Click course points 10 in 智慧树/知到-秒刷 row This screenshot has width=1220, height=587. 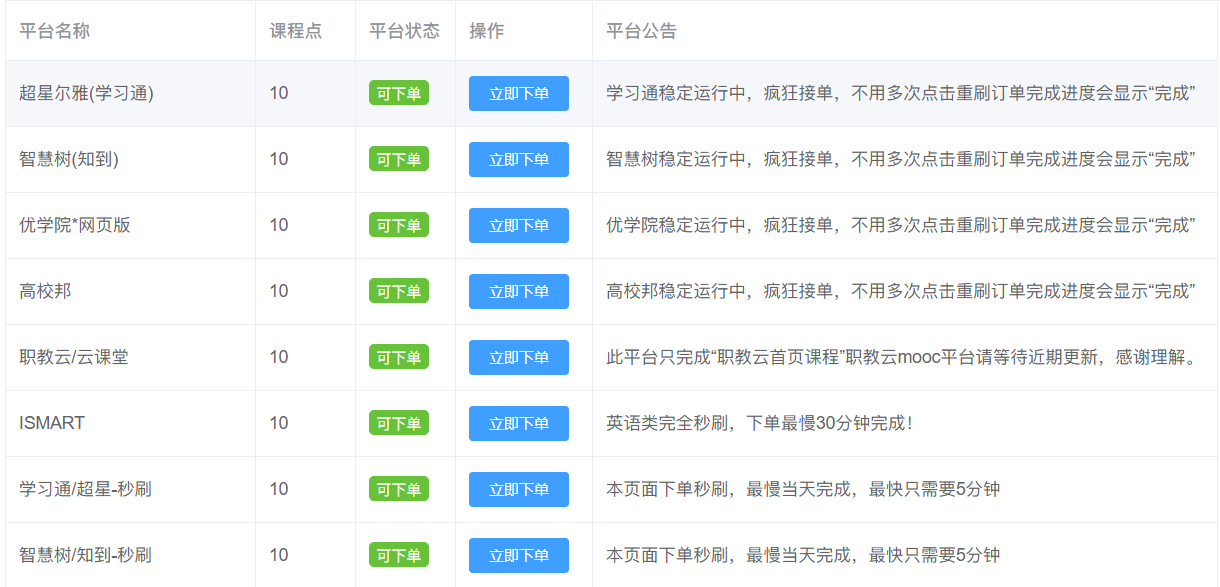pyautogui.click(x=279, y=555)
